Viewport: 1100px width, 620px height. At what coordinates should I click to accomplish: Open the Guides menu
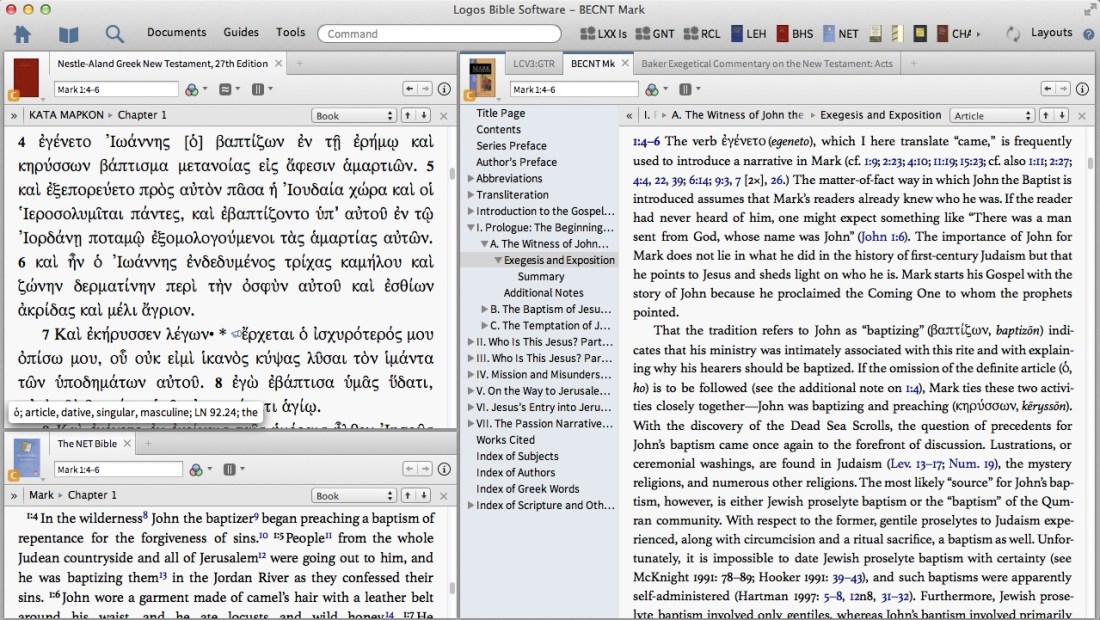[240, 33]
